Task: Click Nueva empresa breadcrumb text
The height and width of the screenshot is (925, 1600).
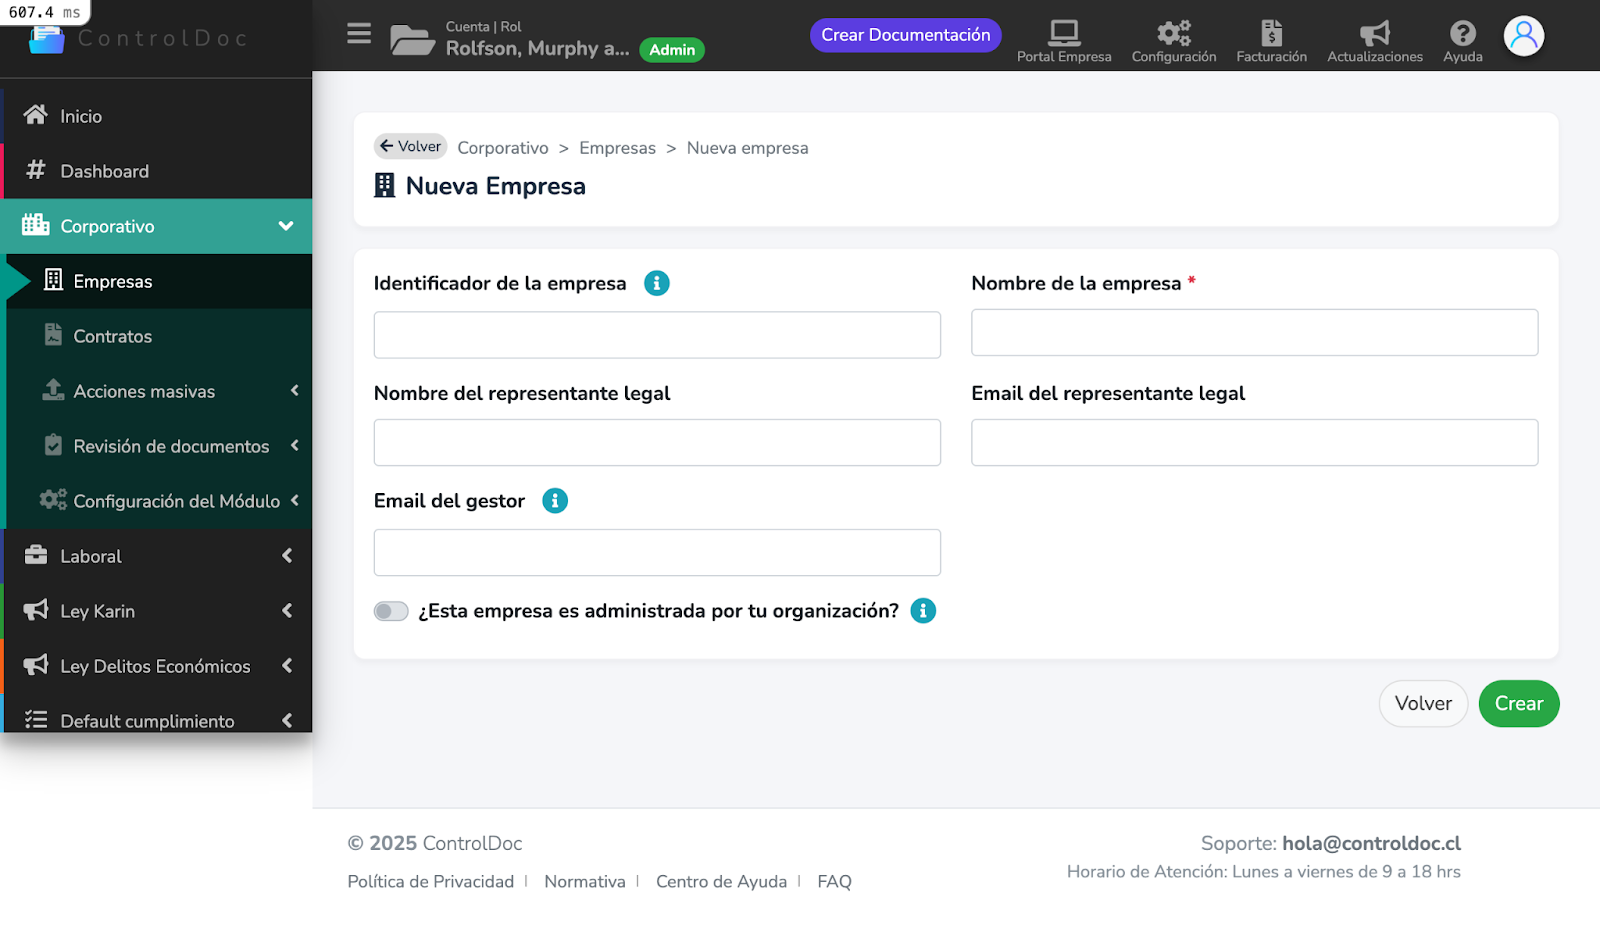Action: (747, 148)
